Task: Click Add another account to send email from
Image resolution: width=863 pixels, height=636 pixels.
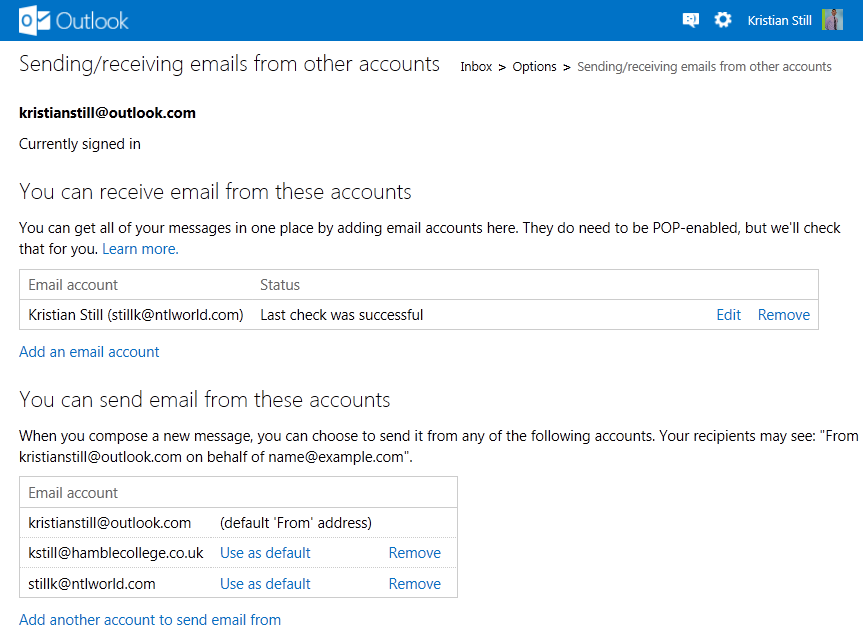Action: point(150,620)
